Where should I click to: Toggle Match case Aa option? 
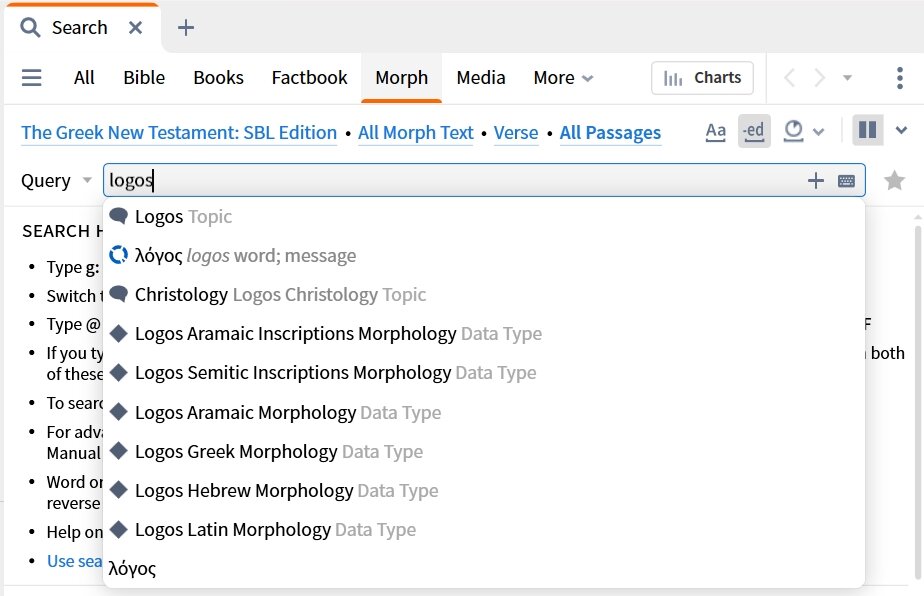tap(715, 131)
